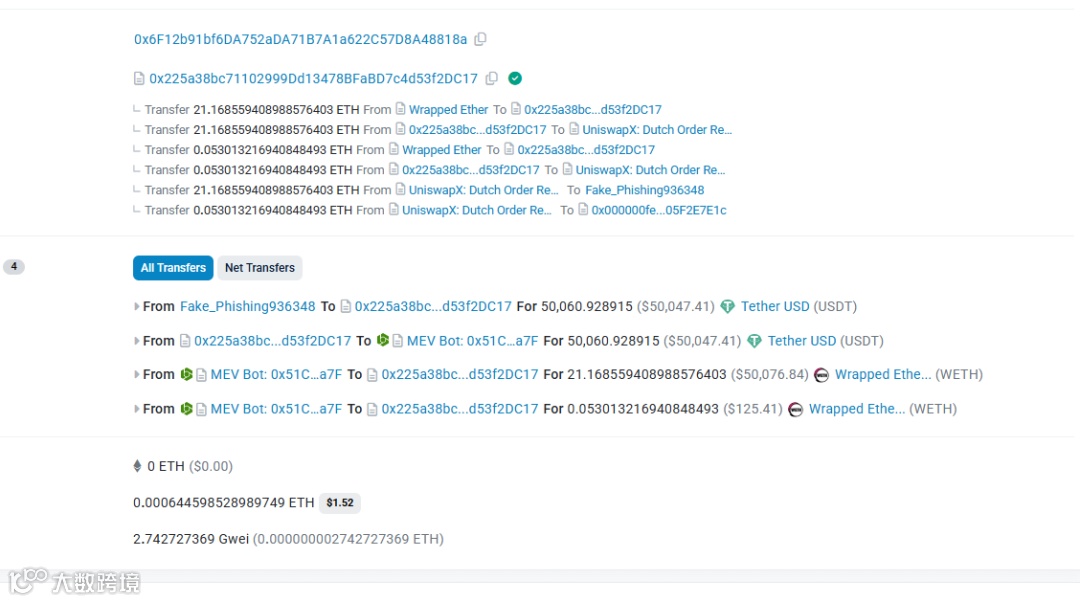Screen dimensions: 1080x602
Task: Expand 0.05301 WETH transfer row
Action: pyautogui.click(x=136, y=409)
